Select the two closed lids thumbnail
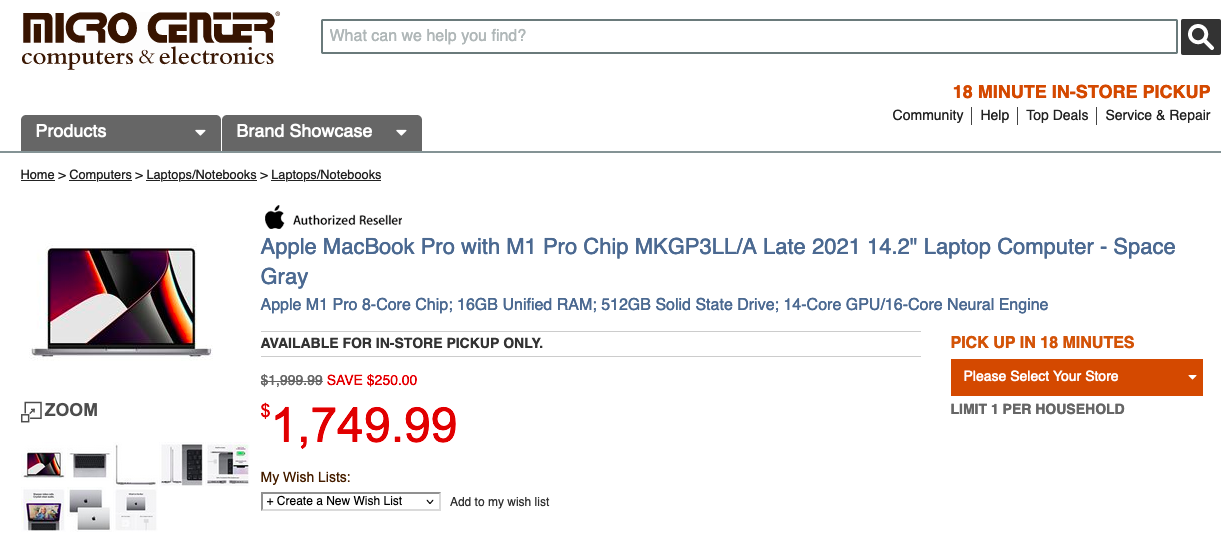Image resolution: width=1221 pixels, height=555 pixels. (x=90, y=509)
